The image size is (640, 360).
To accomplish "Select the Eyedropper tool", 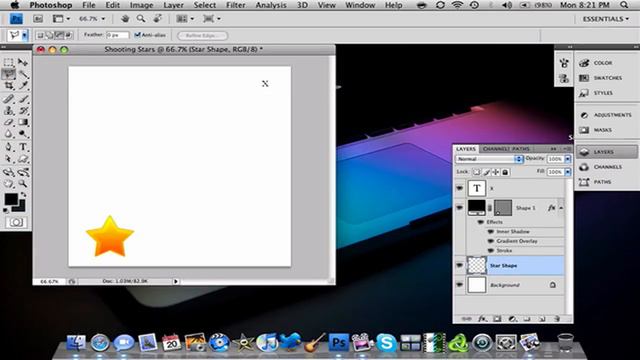I will pos(23,86).
